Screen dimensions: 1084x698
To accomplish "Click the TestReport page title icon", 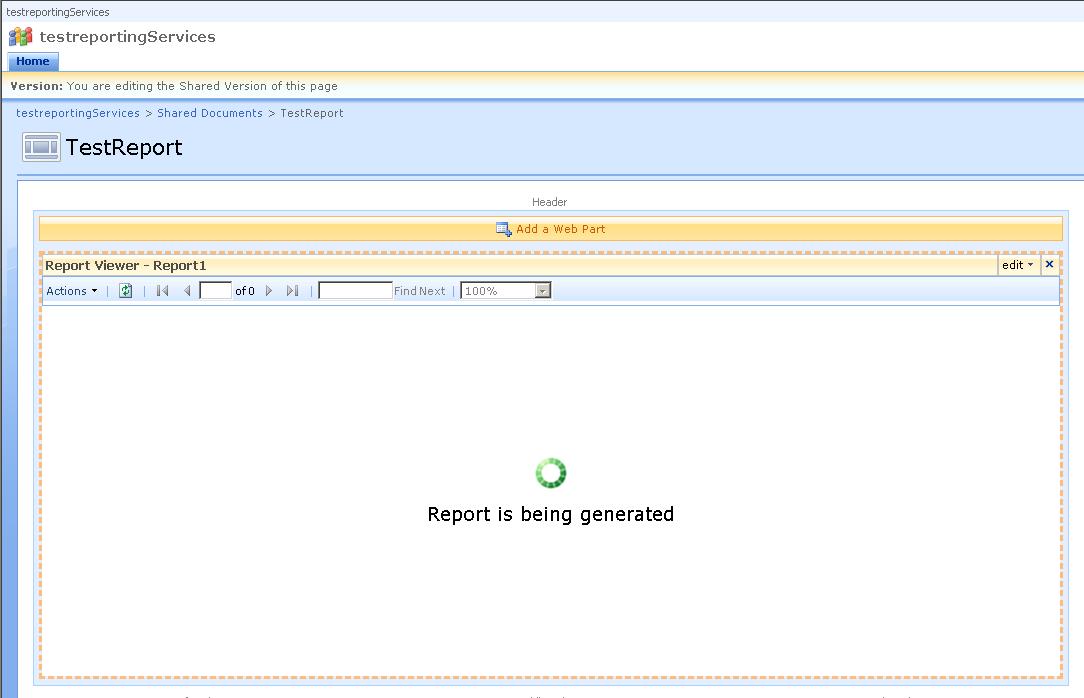I will click(x=41, y=147).
